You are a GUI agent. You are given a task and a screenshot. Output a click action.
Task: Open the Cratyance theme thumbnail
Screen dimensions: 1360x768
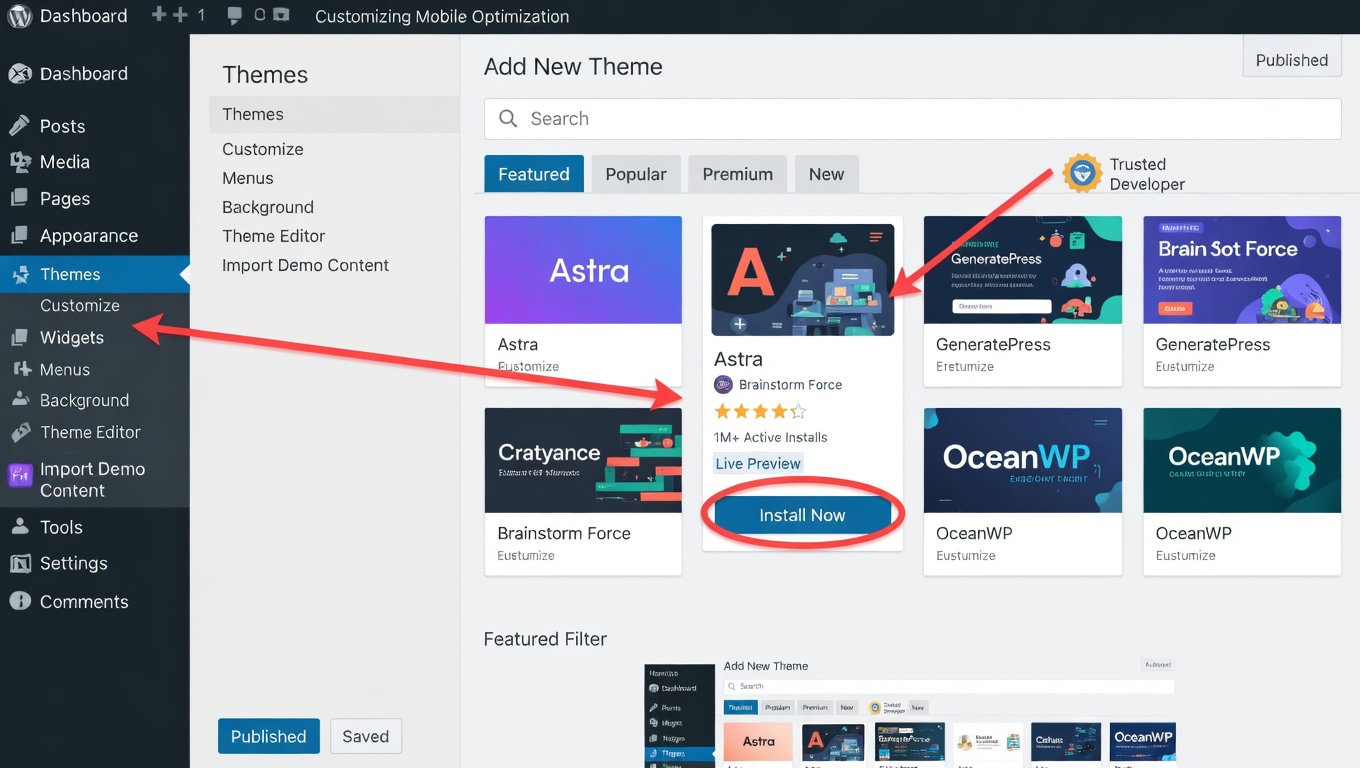point(583,460)
